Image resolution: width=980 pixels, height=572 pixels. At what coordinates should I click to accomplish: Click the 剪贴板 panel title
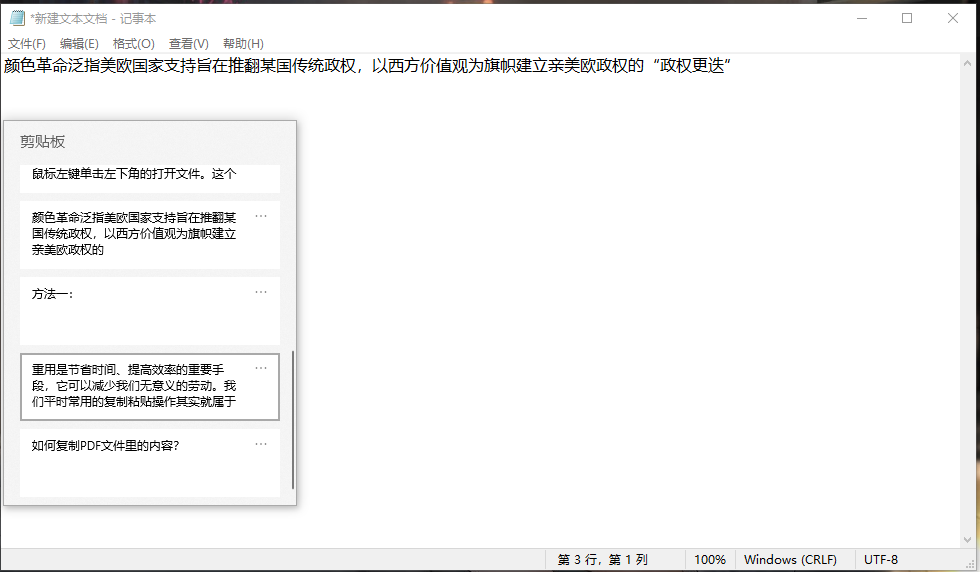tap(42, 142)
